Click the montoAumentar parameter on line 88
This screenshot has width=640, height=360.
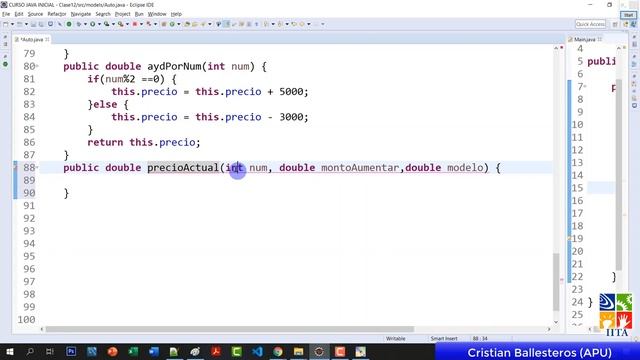point(360,168)
